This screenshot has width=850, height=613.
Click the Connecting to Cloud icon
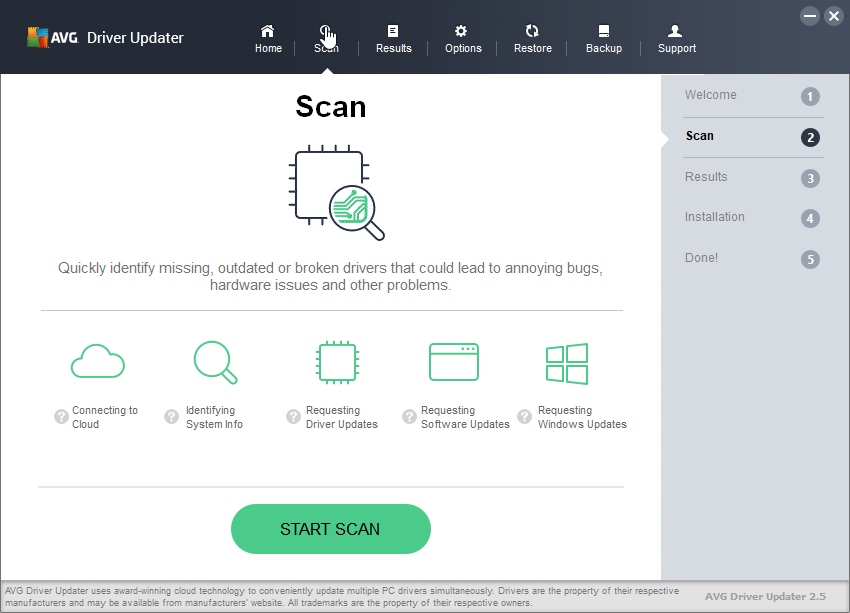[98, 362]
